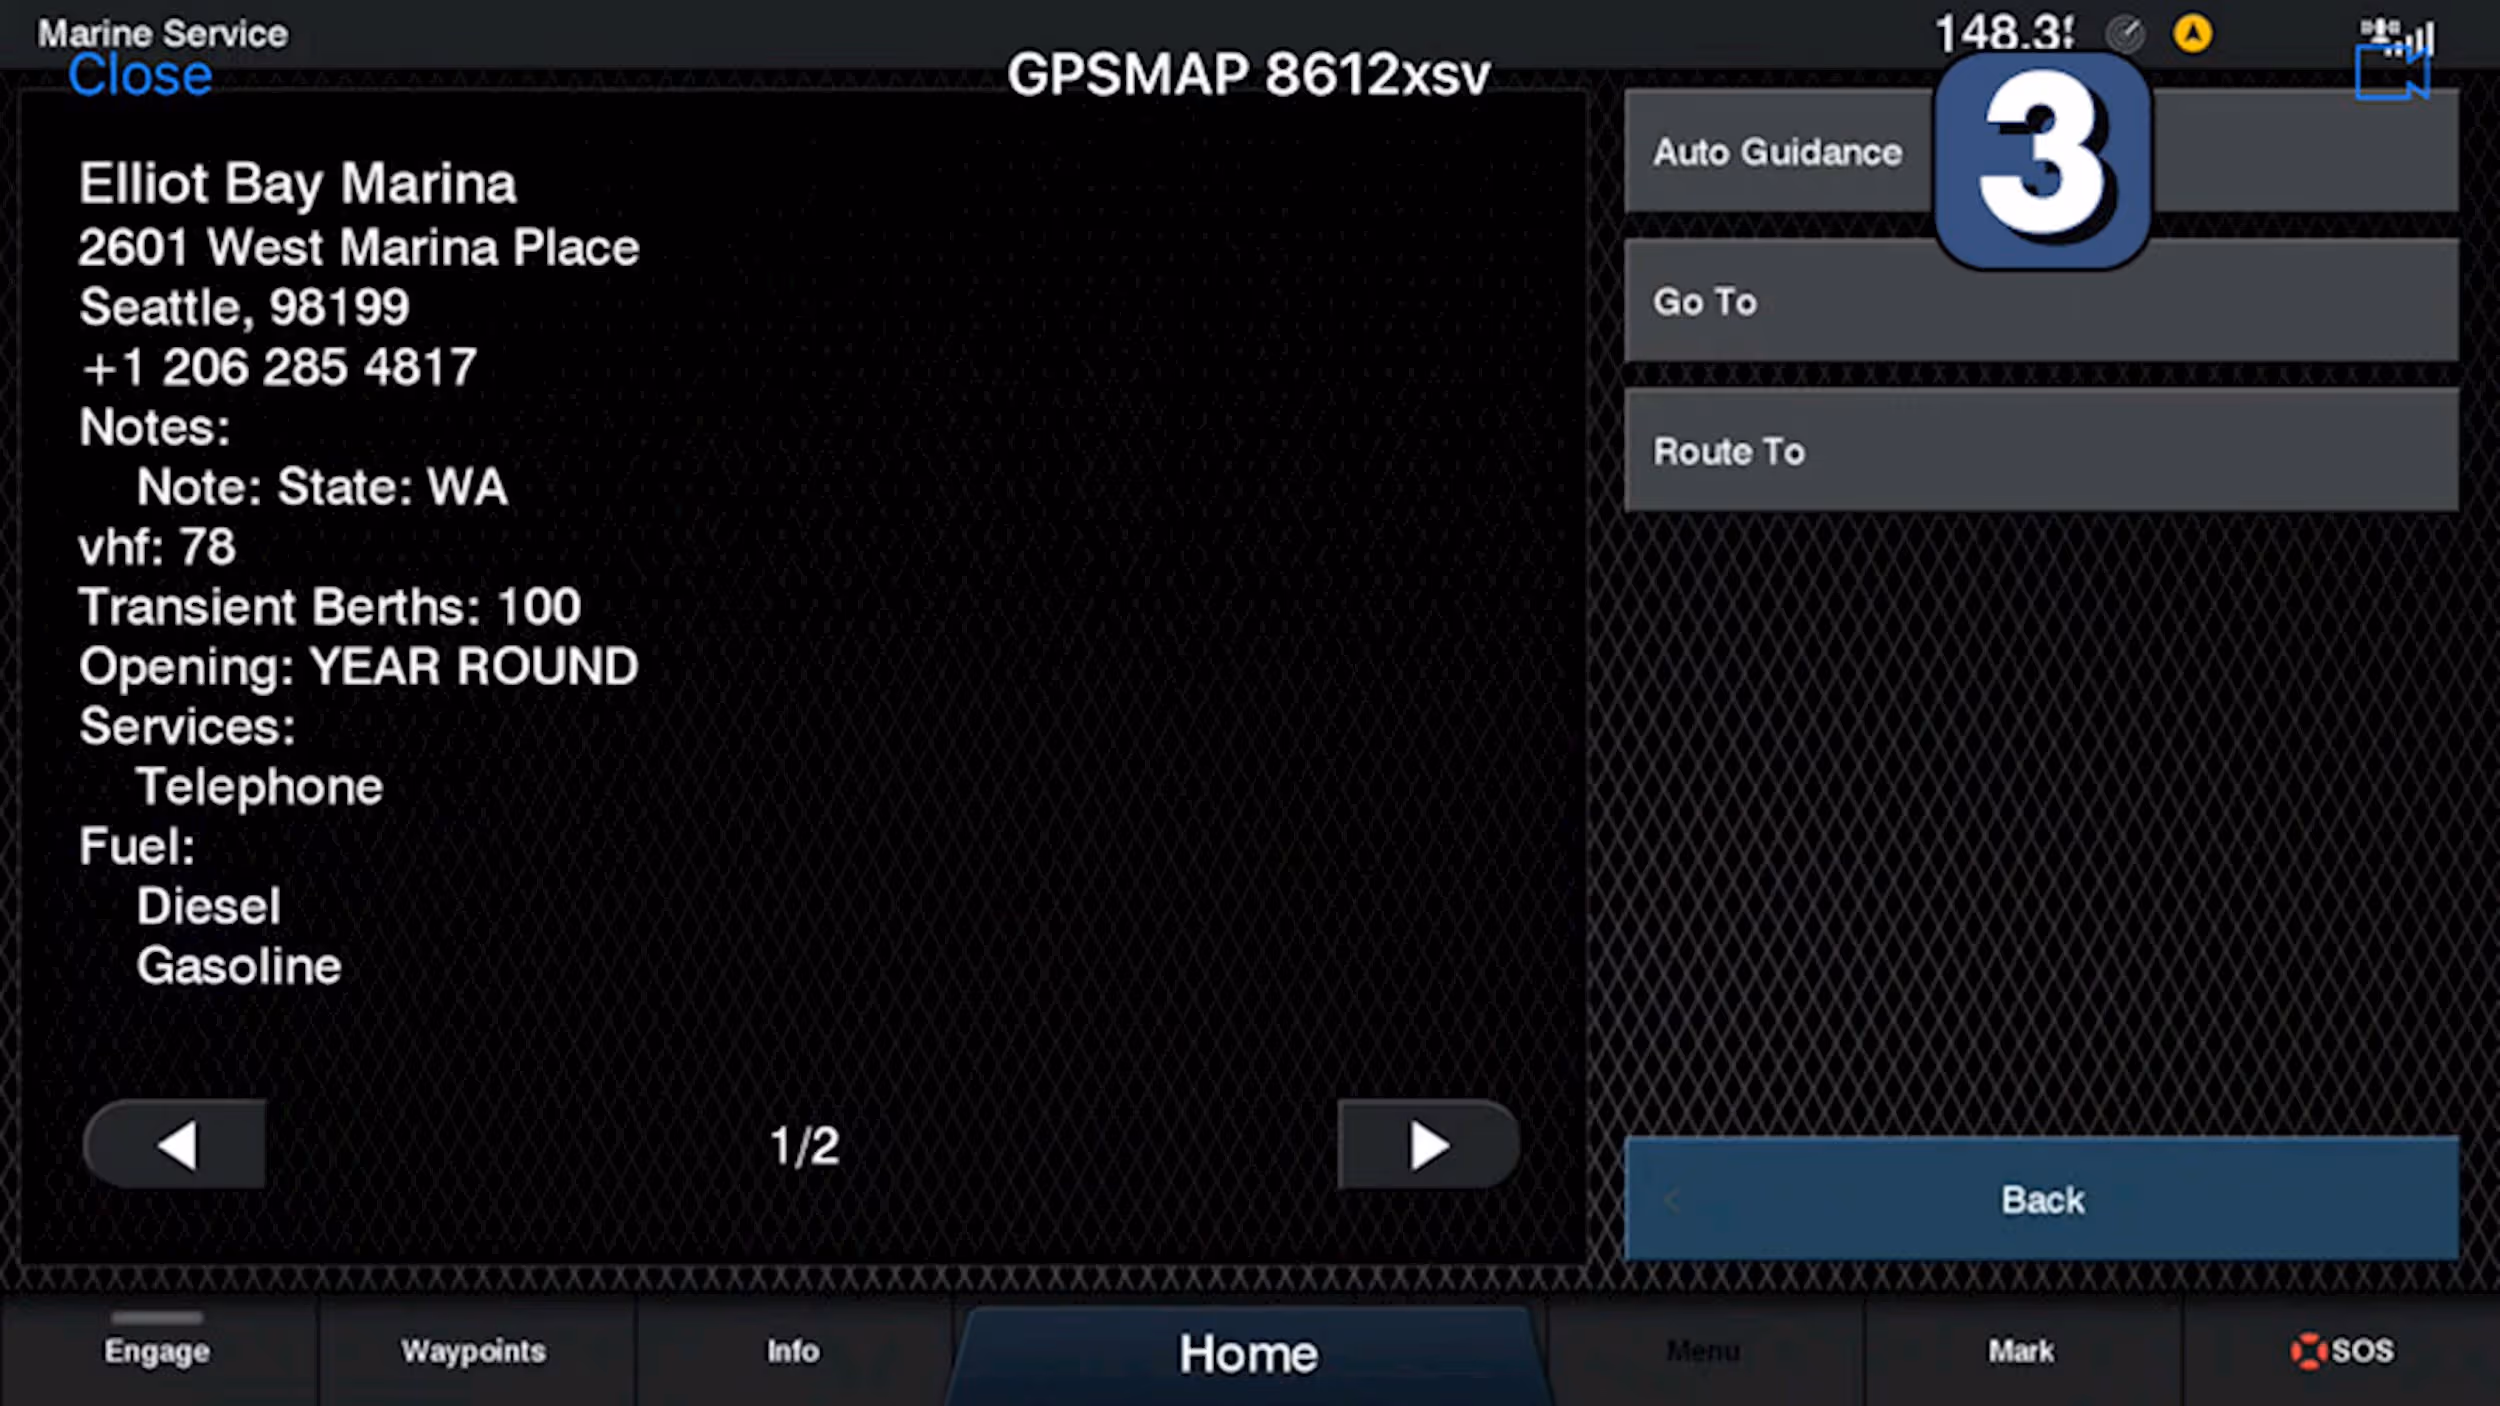The width and height of the screenshot is (2500, 1406).
Task: Select the Auto Guidance option
Action: point(2041,151)
